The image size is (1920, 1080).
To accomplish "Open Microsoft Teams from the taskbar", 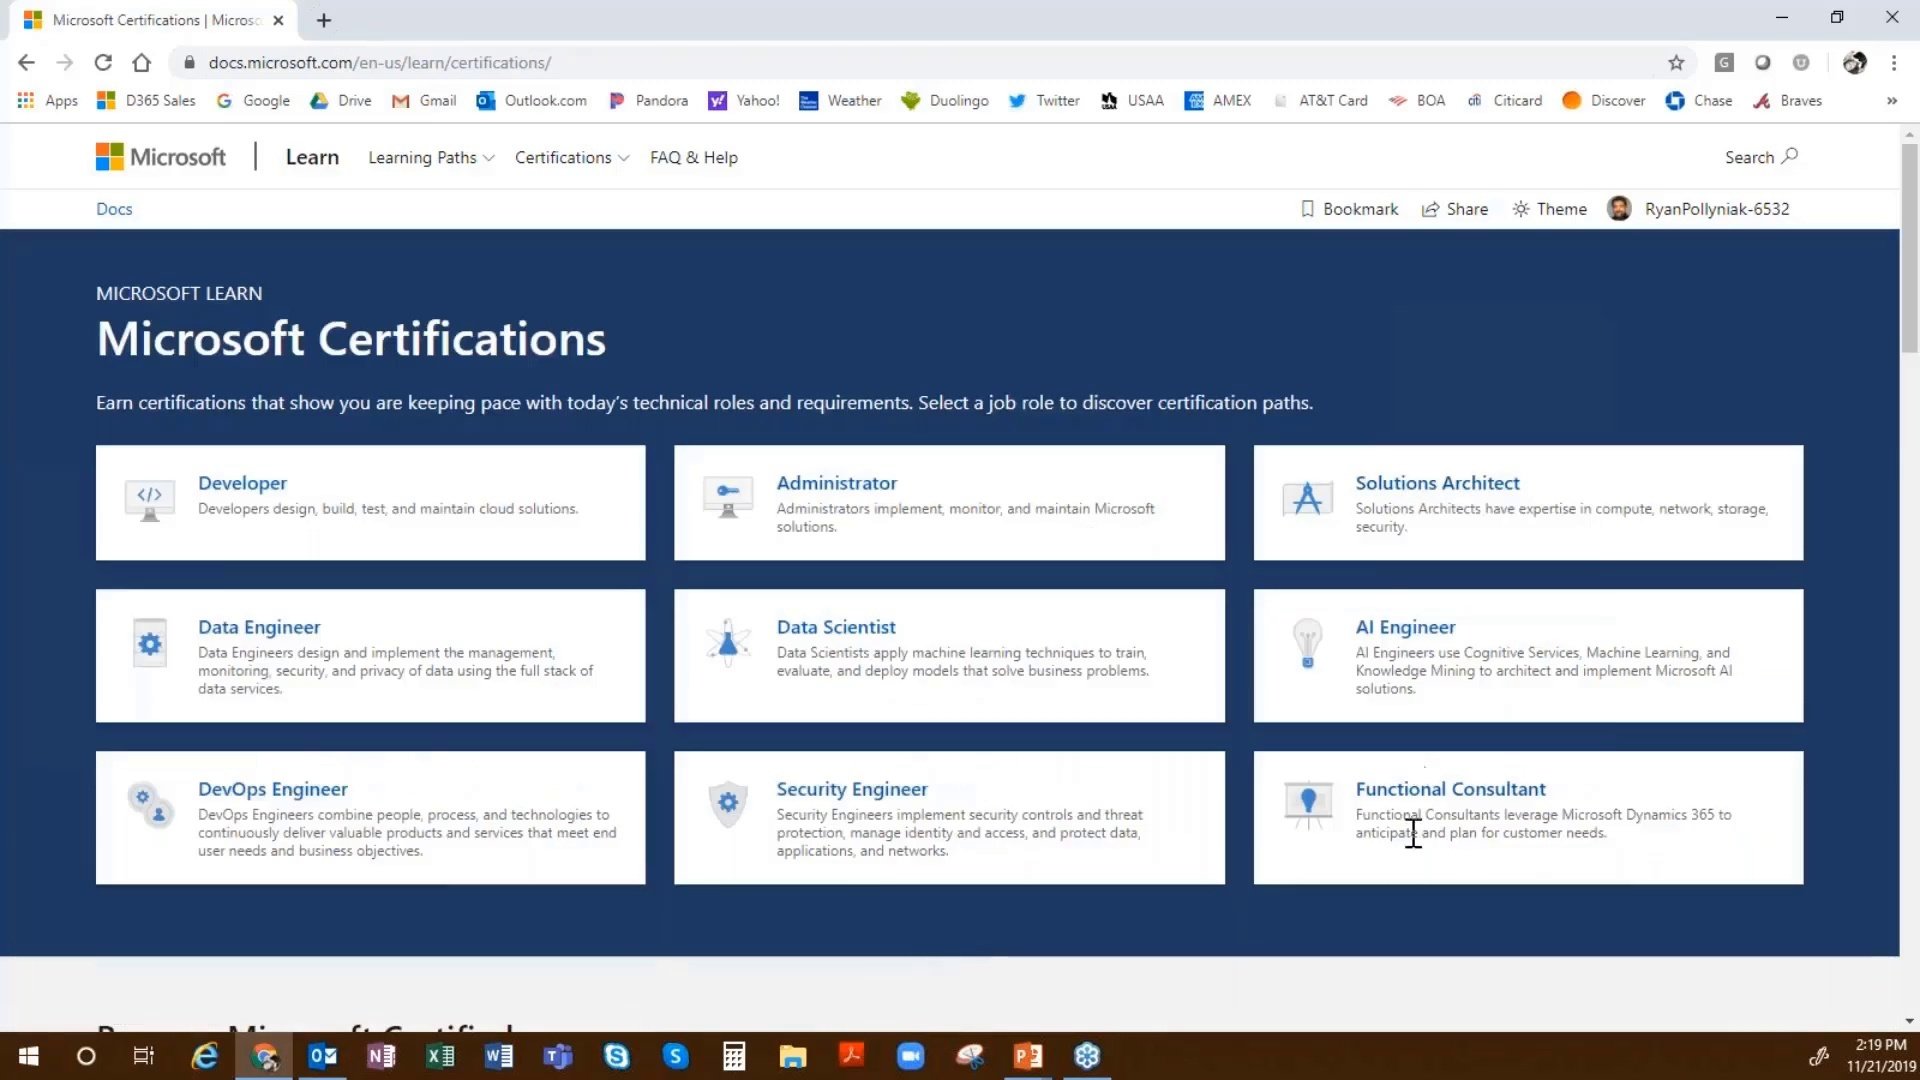I will (x=557, y=1055).
